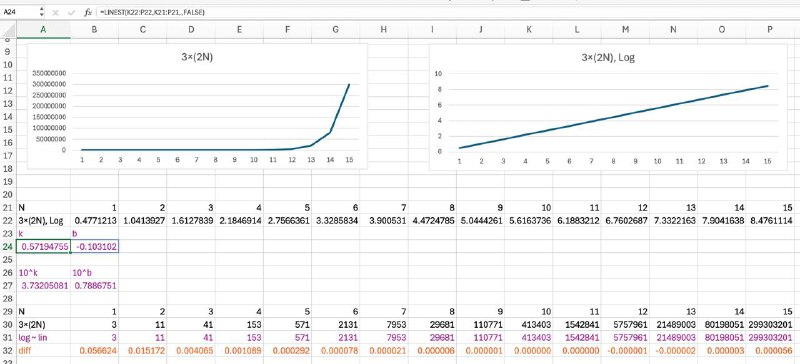
Task: Select the "N" label cell in row 29
Action: click(x=43, y=311)
